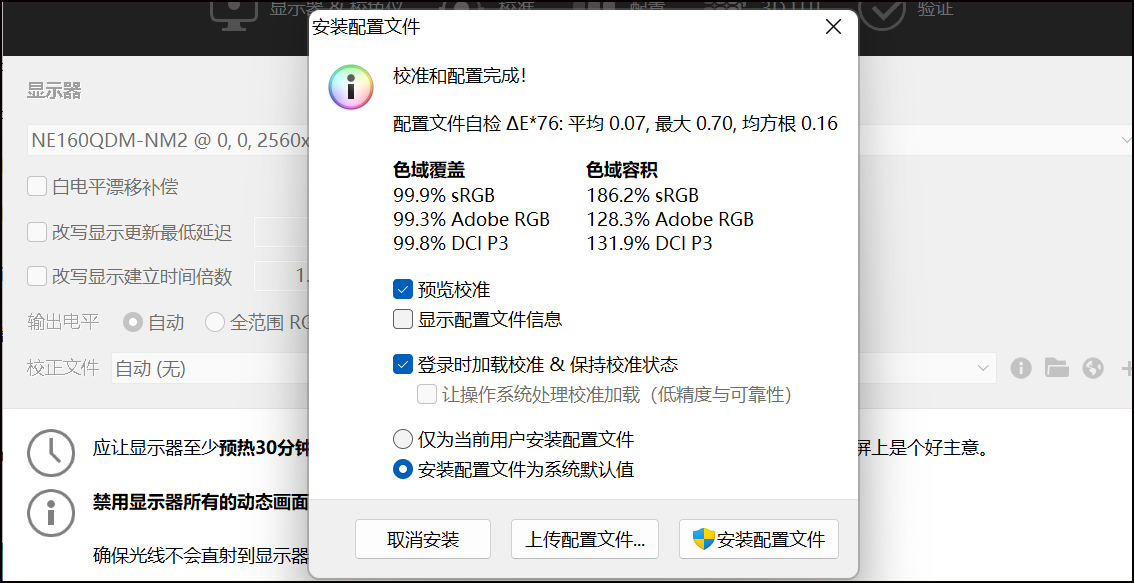Image resolution: width=1134 pixels, height=583 pixels.
Task: Toggle the 预览校准 checkbox
Action: click(403, 290)
